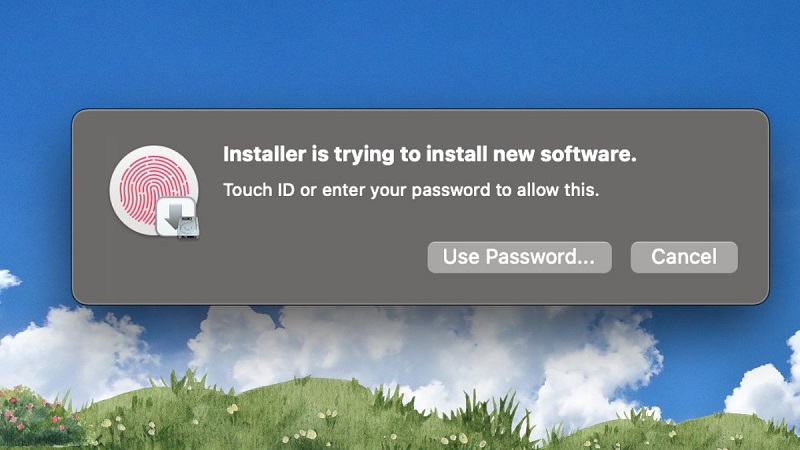Viewport: 800px width, 450px height.
Task: Click the 'Touch ID or enter your password' message
Action: (x=411, y=190)
